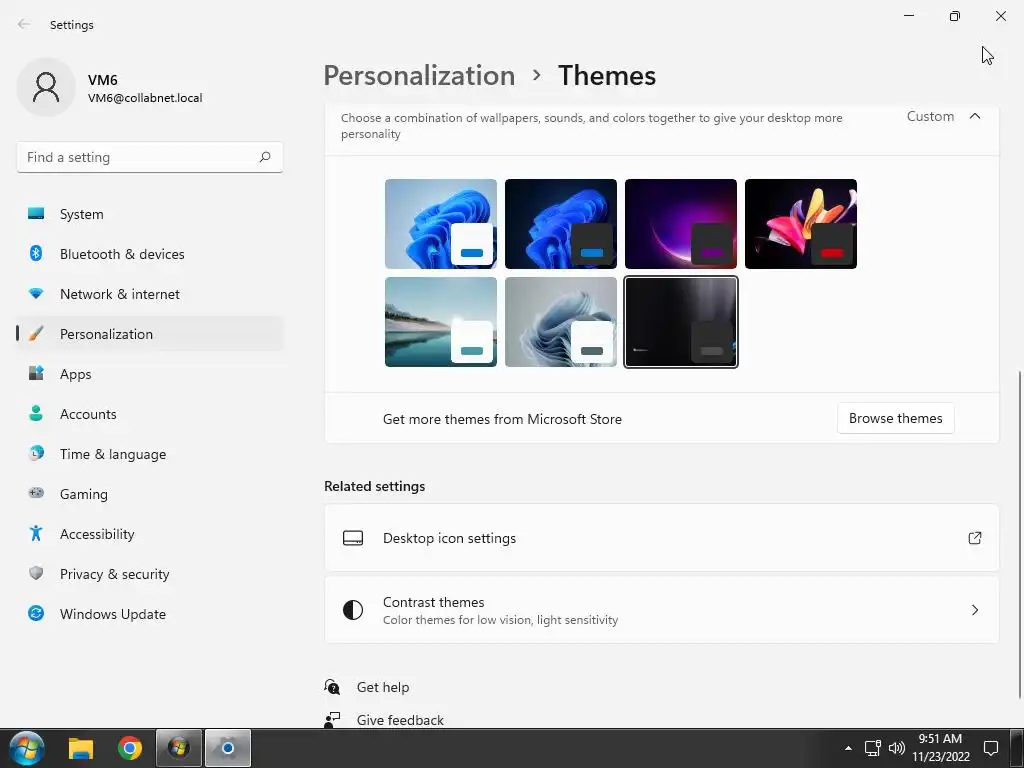Screen dimensions: 1024x768
Task: Open Time & language settings
Action: click(x=150, y=453)
